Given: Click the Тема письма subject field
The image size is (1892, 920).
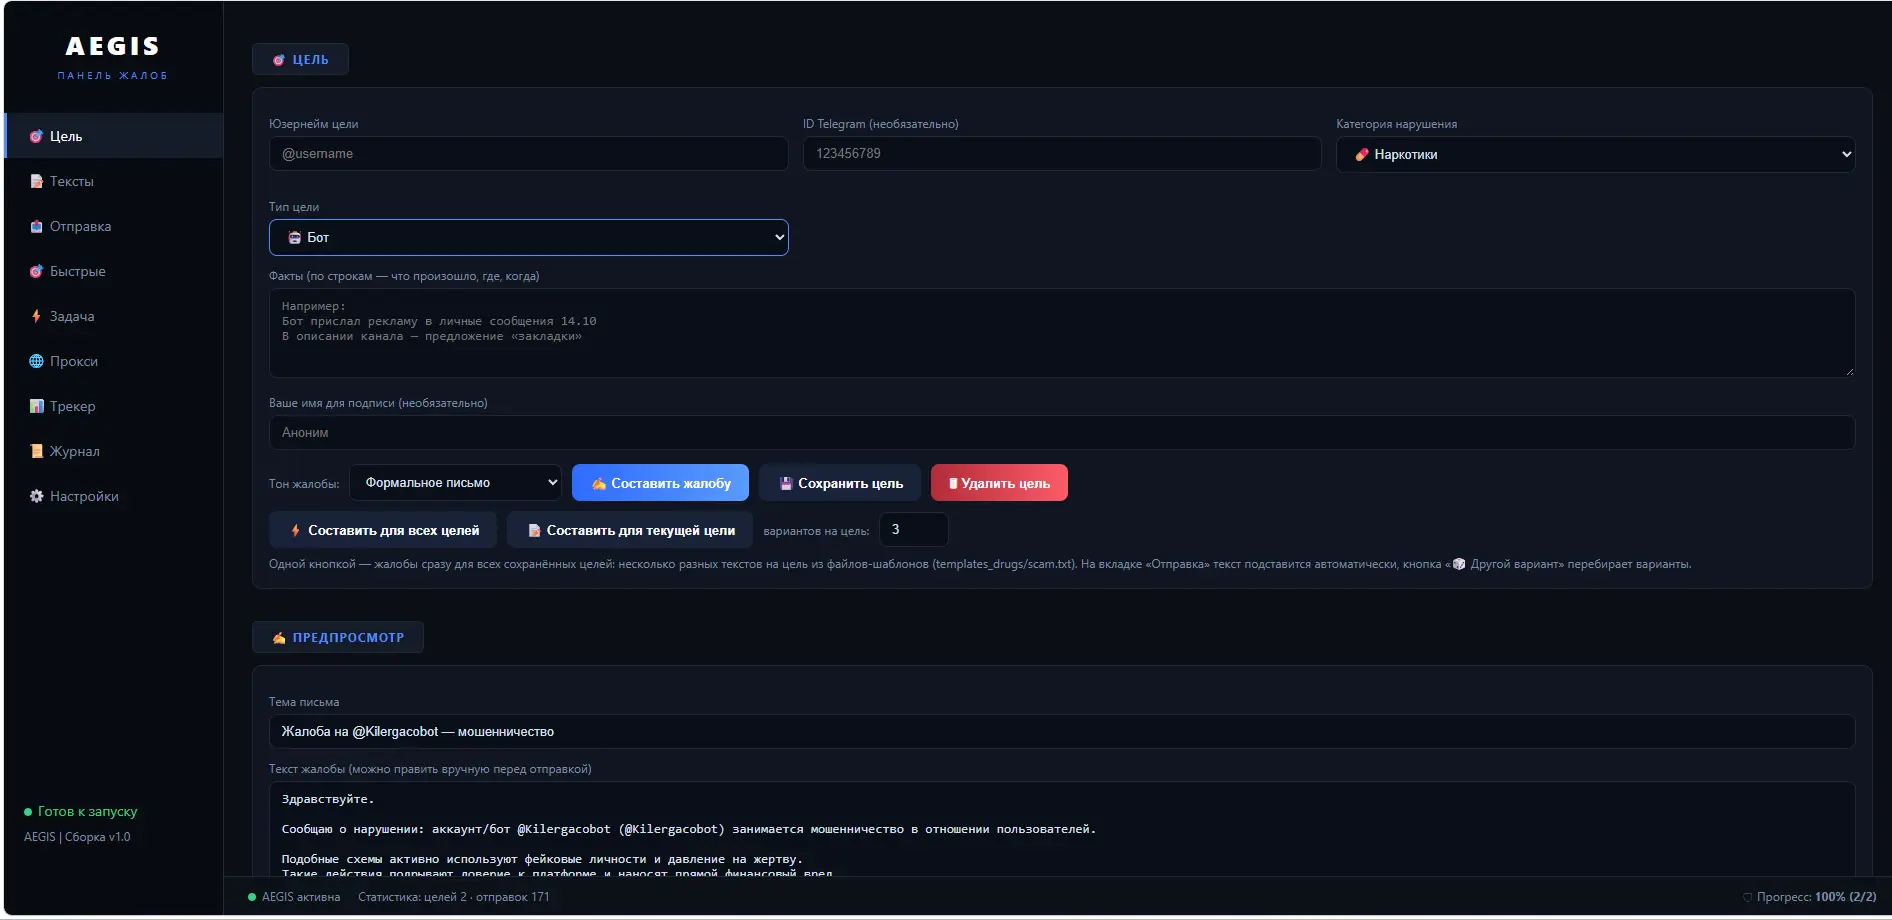Looking at the screenshot, I should tap(1062, 731).
